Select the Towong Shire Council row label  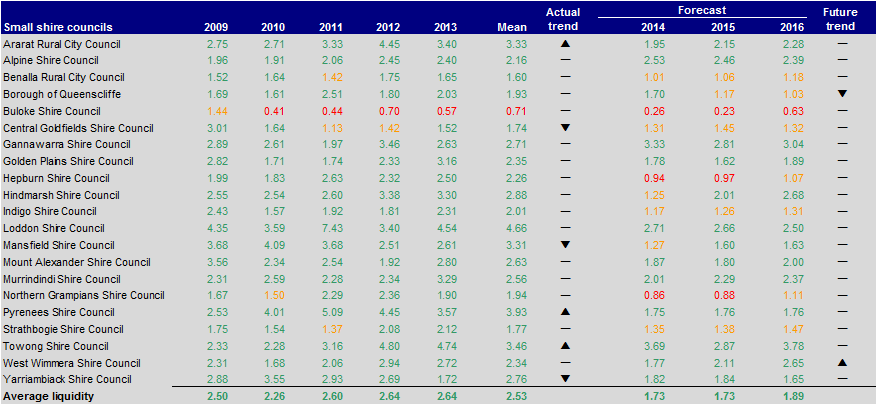pyautogui.click(x=56, y=346)
